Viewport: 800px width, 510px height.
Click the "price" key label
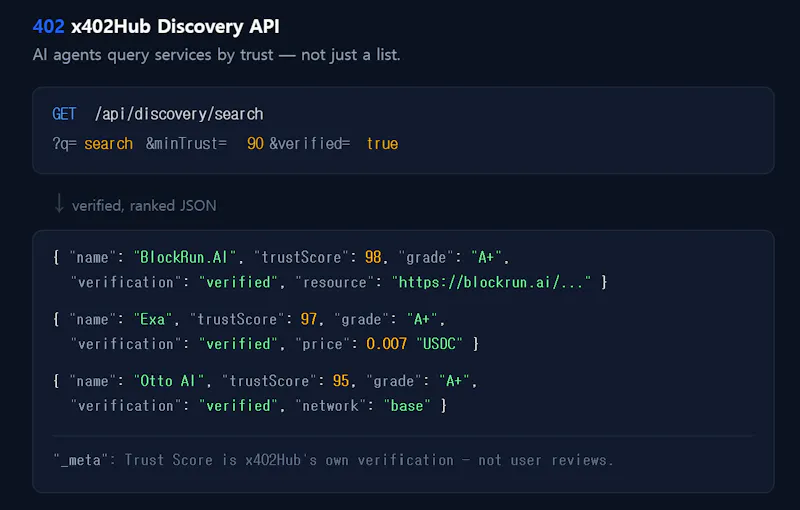[322, 344]
